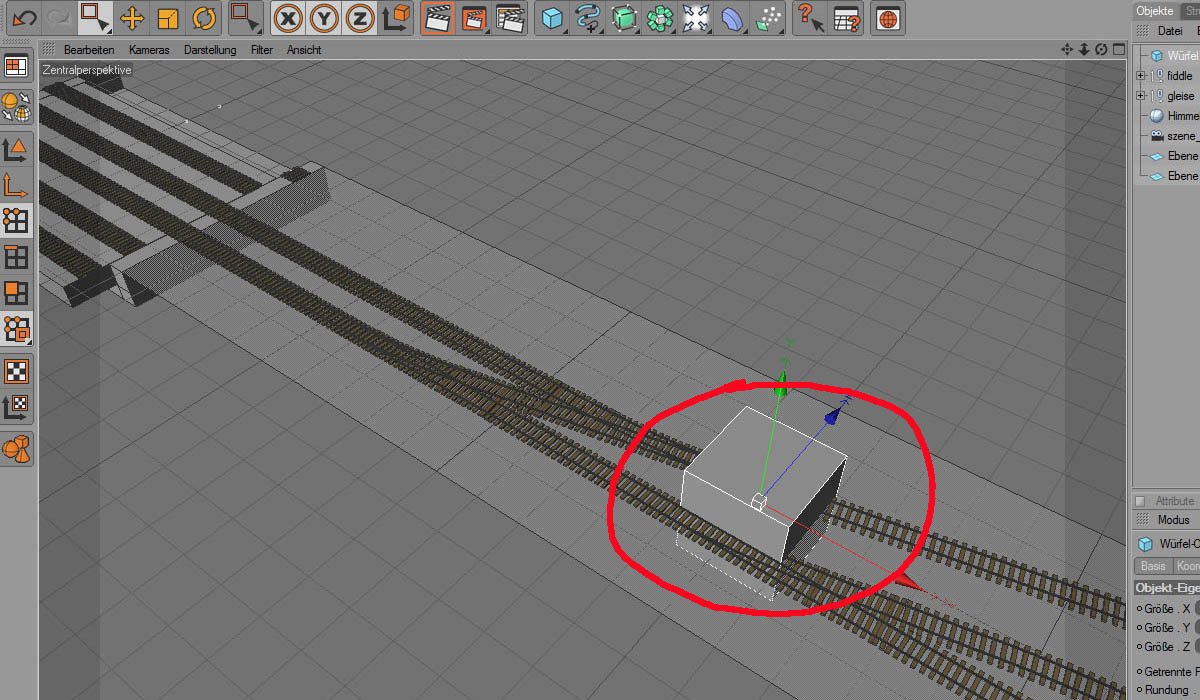Activate the Scale tool
Screen dimensions: 1200x700
point(168,18)
